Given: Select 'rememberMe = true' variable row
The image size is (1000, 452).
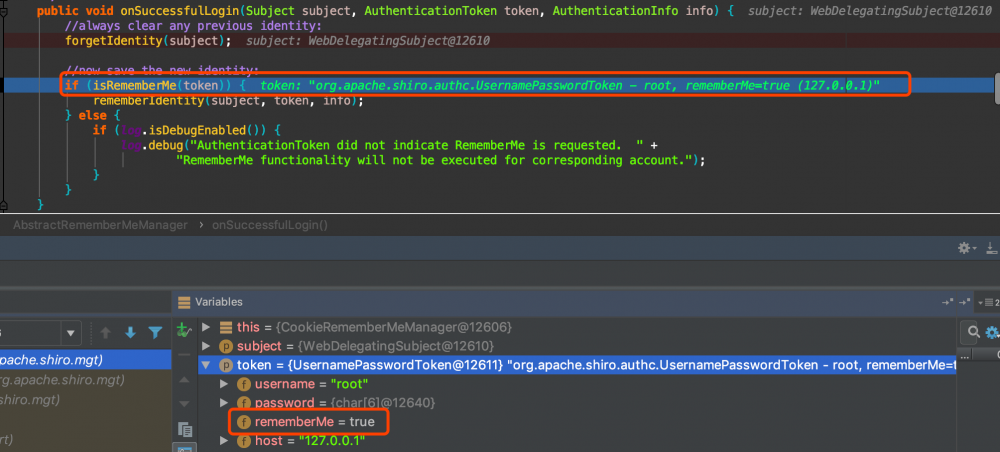Looking at the screenshot, I should pyautogui.click(x=577, y=422).
